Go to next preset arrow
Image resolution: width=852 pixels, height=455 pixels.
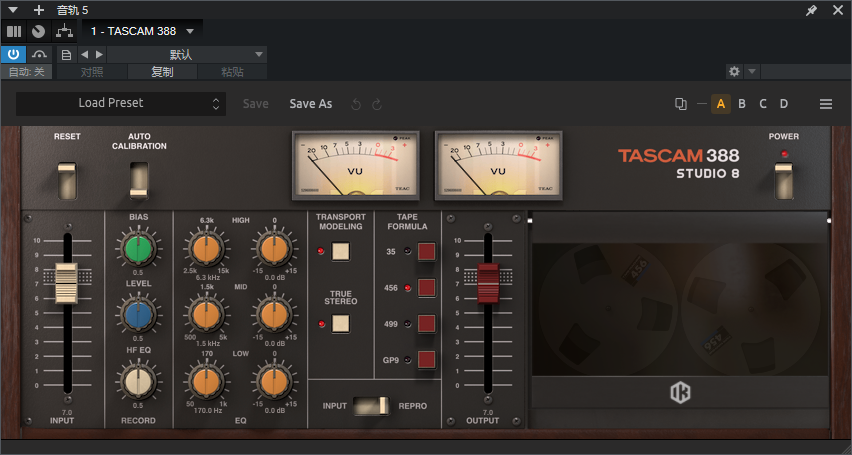(99, 54)
